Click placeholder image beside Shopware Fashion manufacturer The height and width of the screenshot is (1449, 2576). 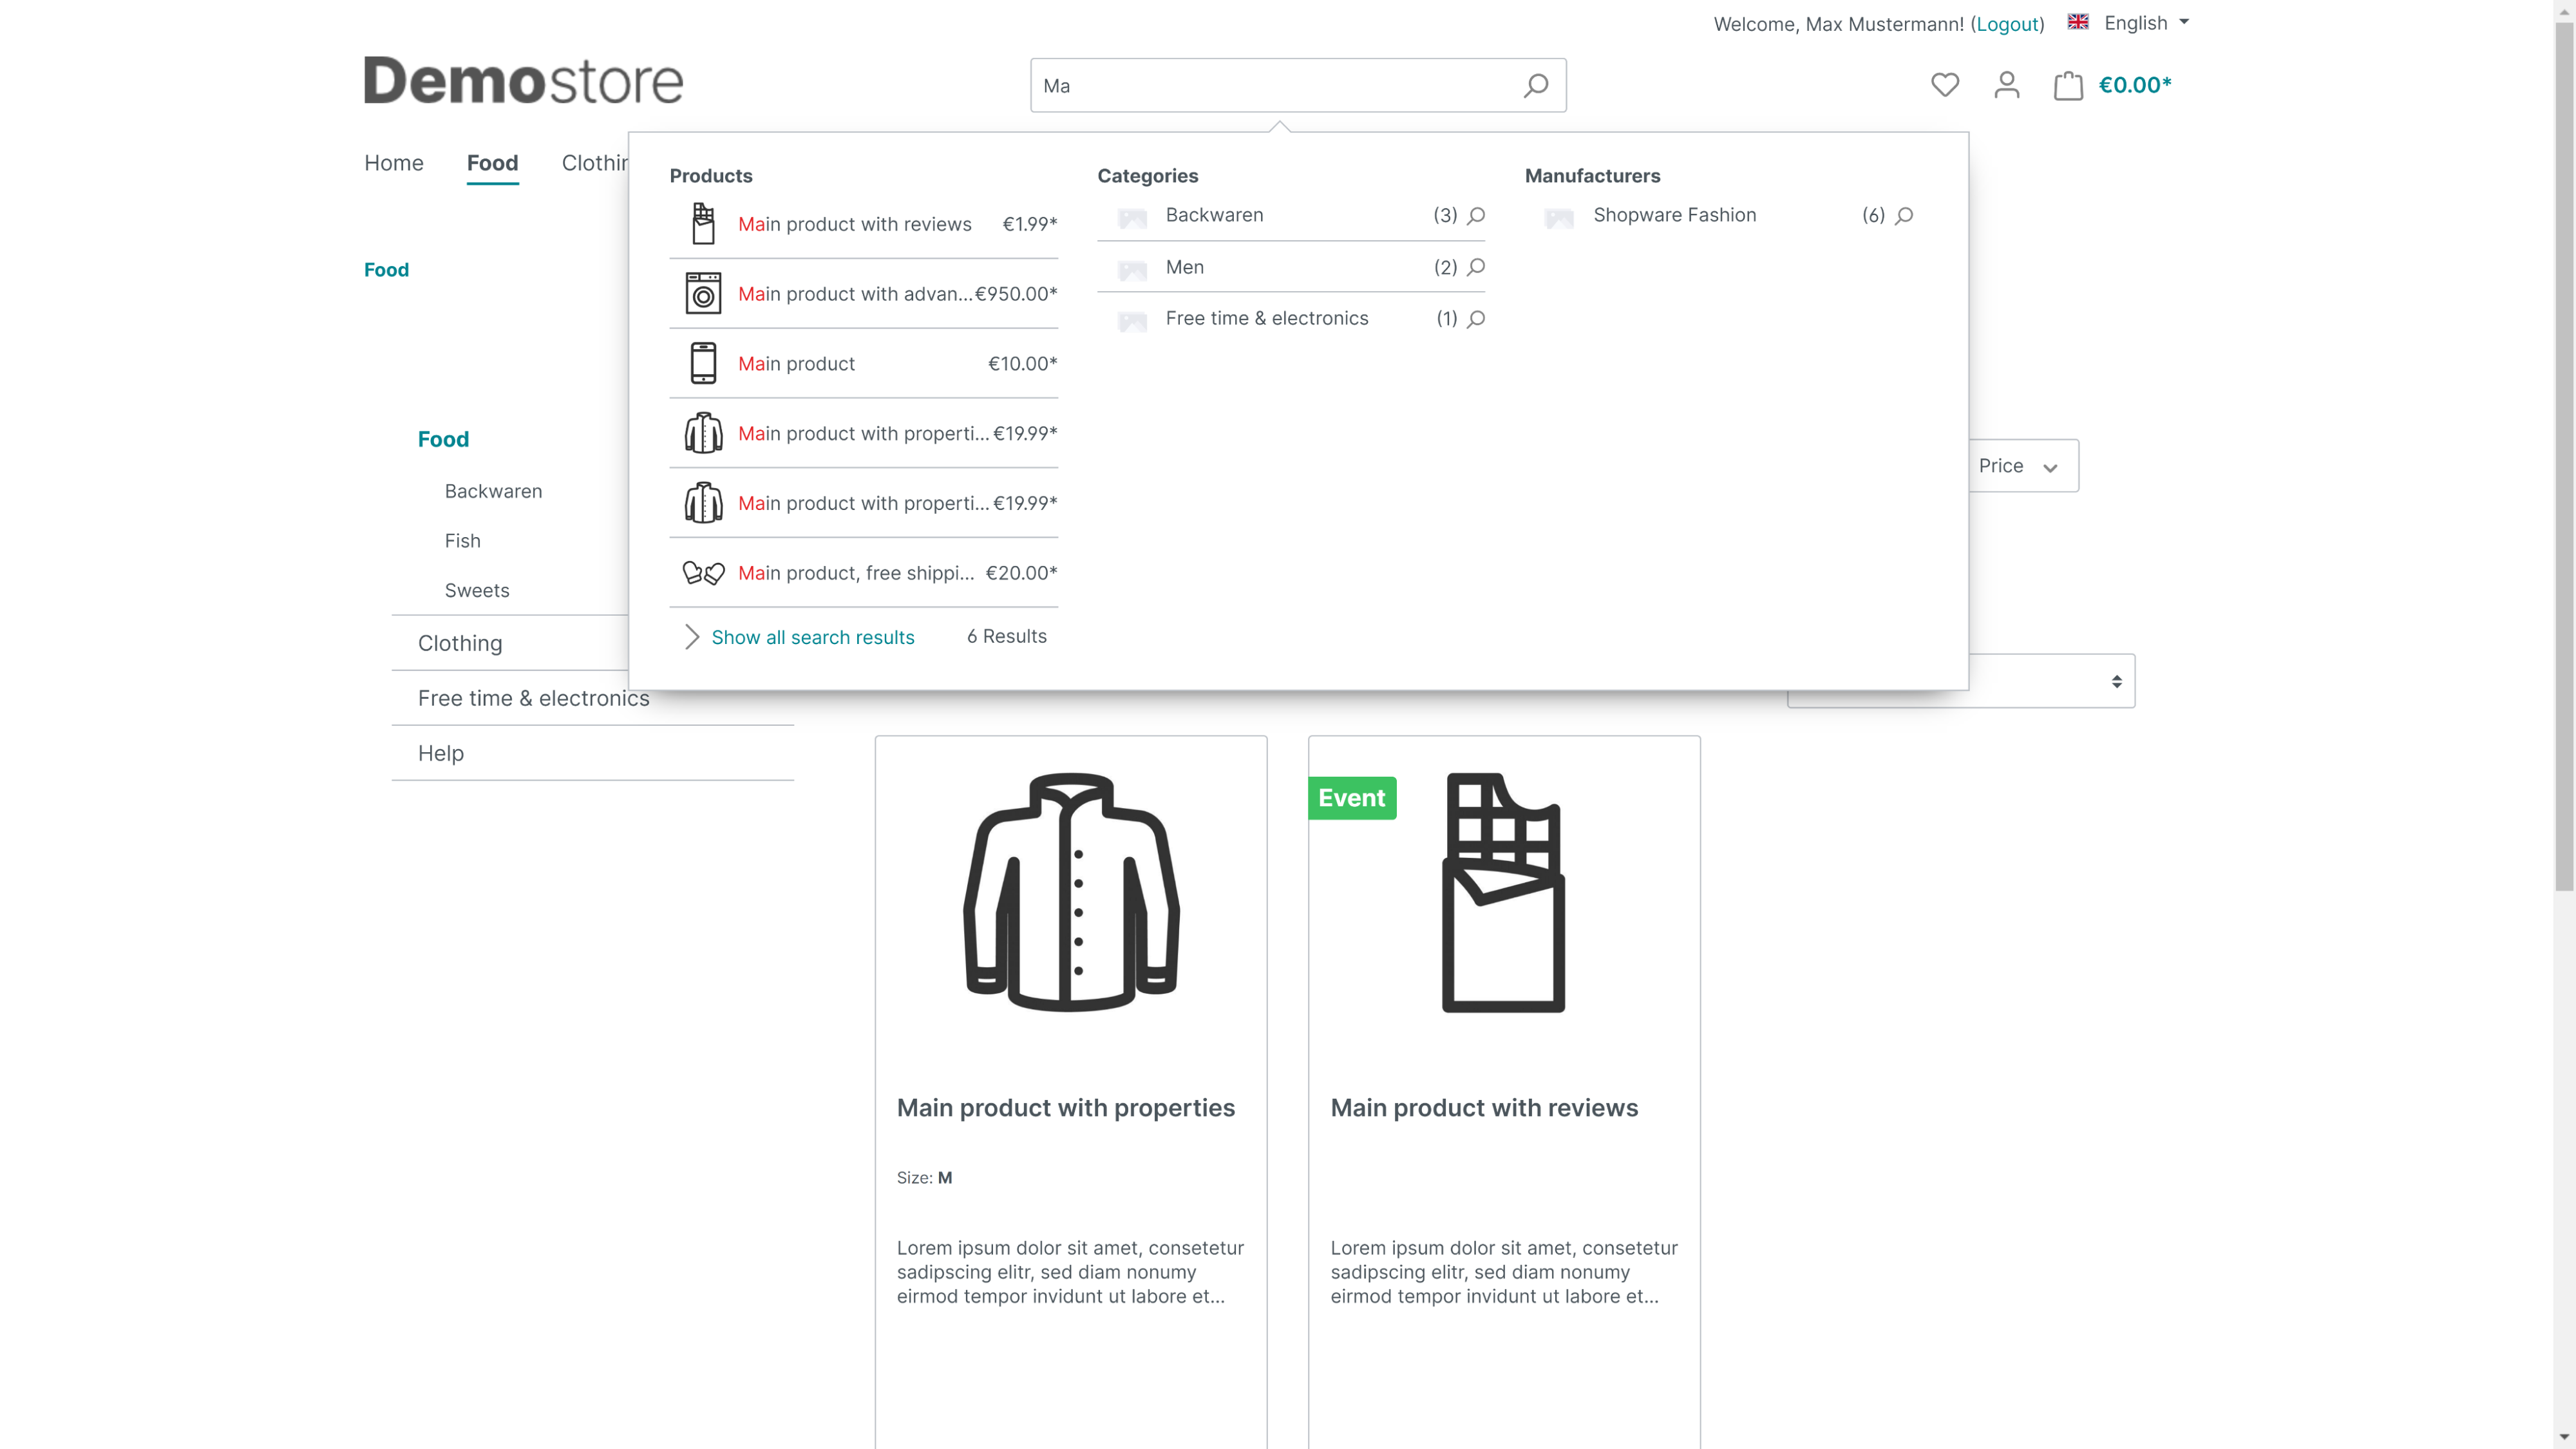point(1559,217)
